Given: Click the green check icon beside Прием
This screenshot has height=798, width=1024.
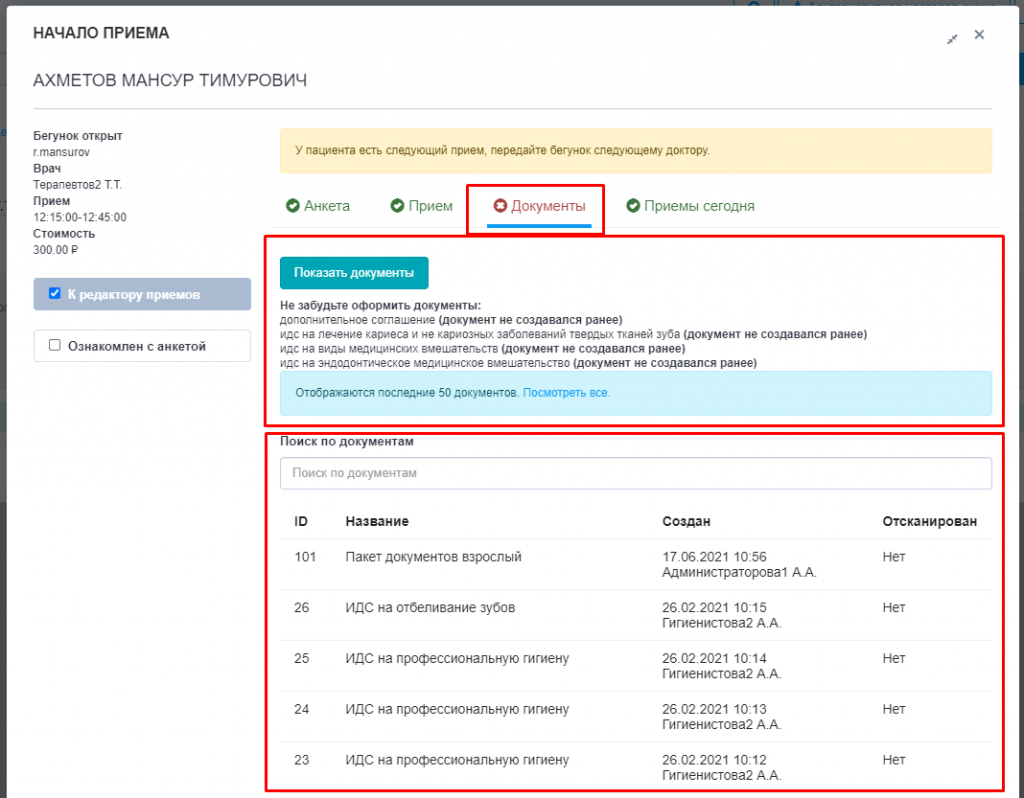Looking at the screenshot, I should click(x=397, y=206).
